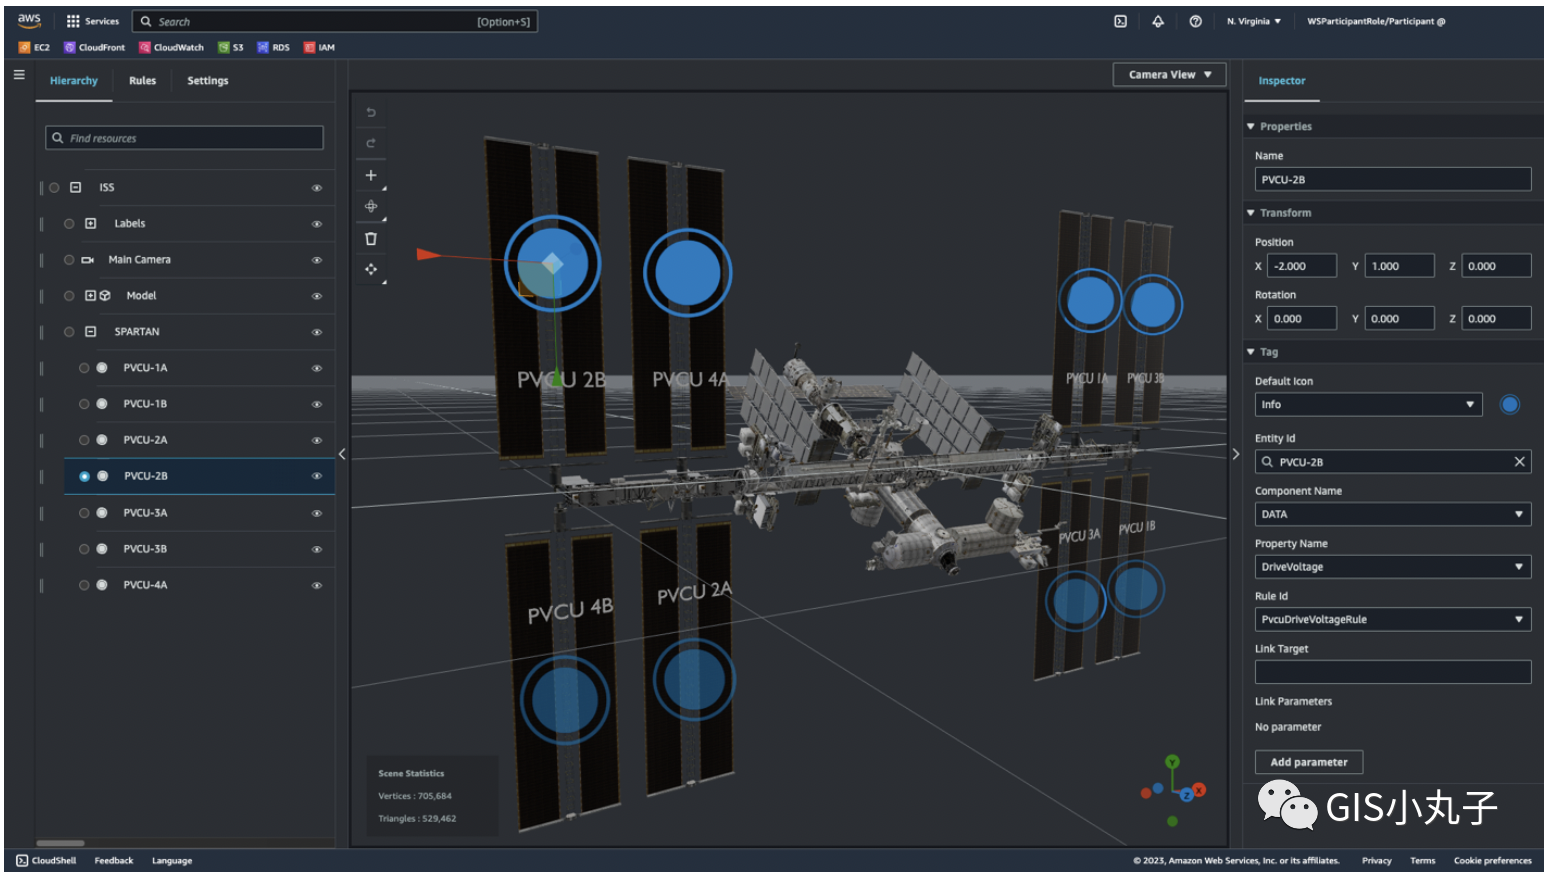Open the help question-mark menu
Viewport: 1550px width, 876px height.
[1195, 21]
